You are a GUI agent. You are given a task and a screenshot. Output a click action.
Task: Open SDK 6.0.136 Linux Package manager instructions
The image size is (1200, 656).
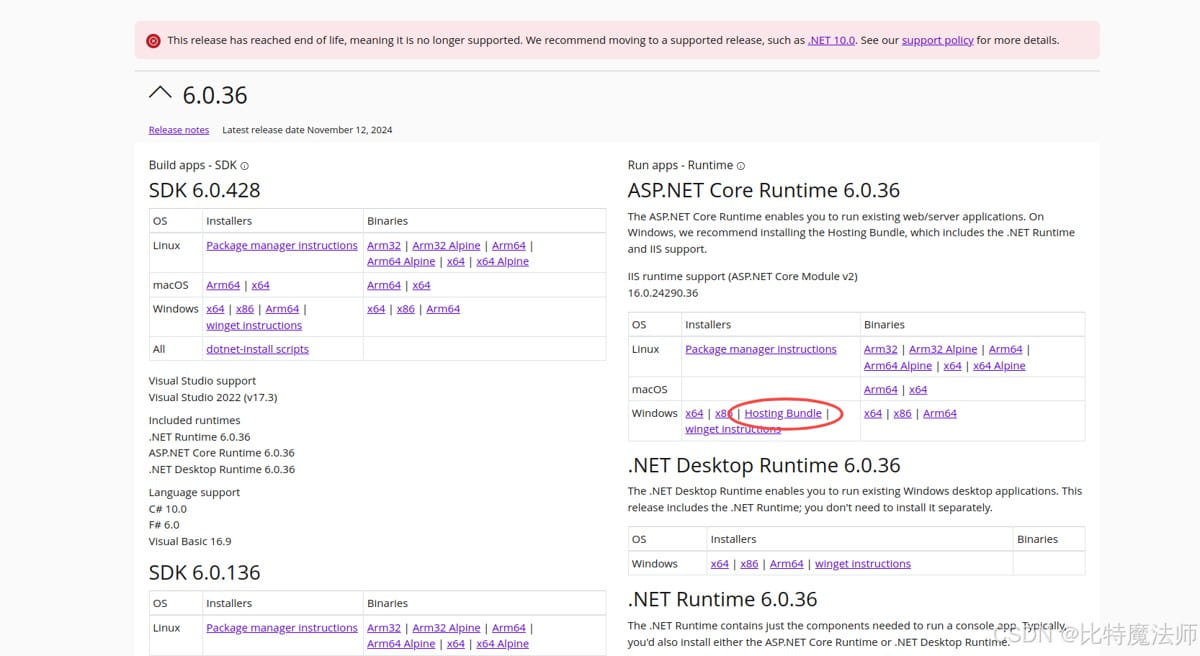click(x=281, y=628)
